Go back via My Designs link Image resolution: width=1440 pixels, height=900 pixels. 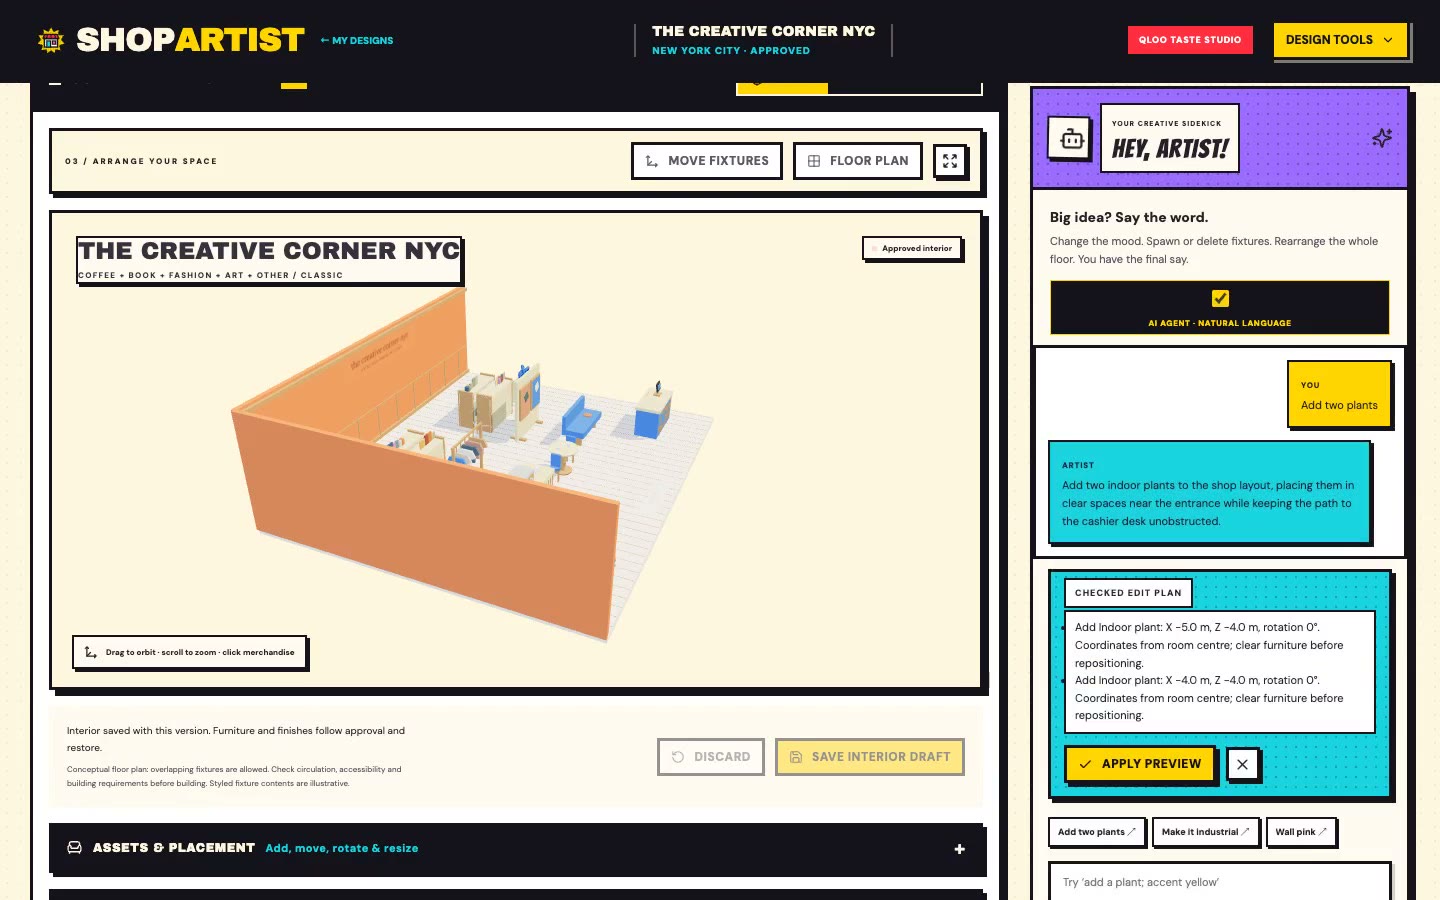(x=357, y=41)
